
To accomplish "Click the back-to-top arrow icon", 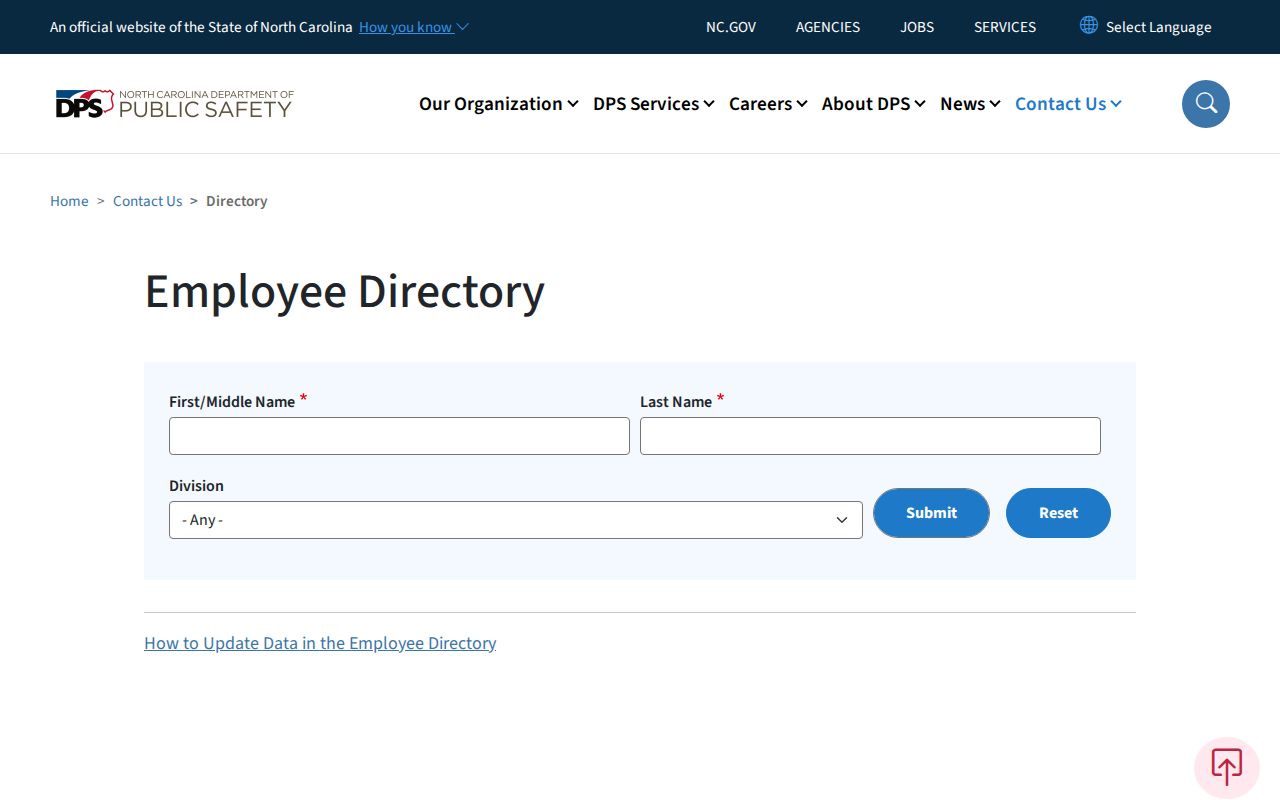I will [x=1227, y=768].
